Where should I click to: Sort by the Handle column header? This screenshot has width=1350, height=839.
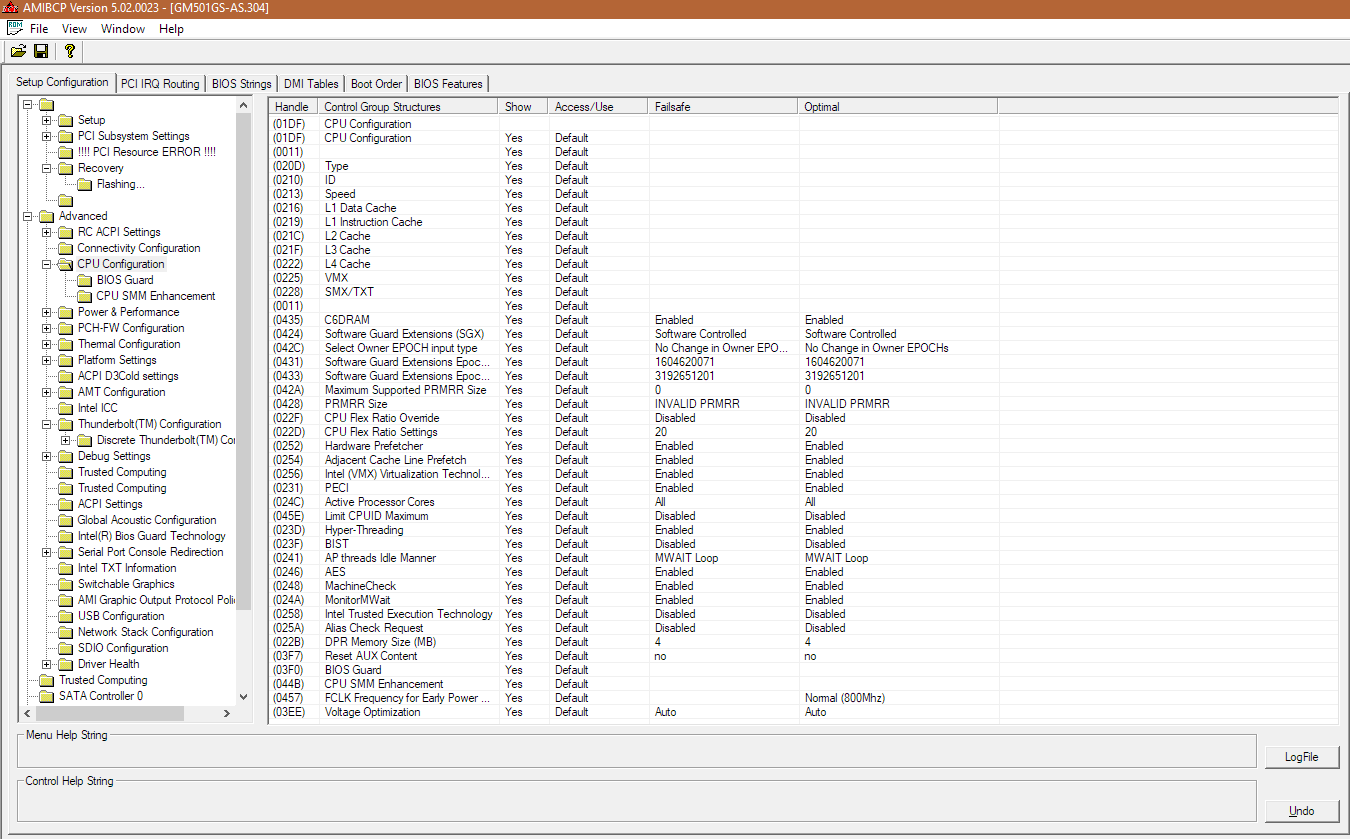coord(293,106)
